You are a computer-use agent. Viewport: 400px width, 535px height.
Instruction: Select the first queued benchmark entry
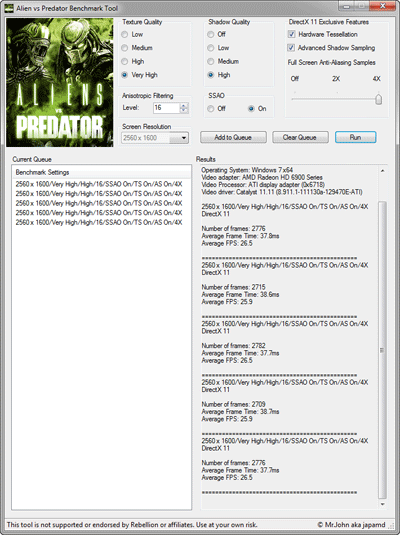(99, 184)
